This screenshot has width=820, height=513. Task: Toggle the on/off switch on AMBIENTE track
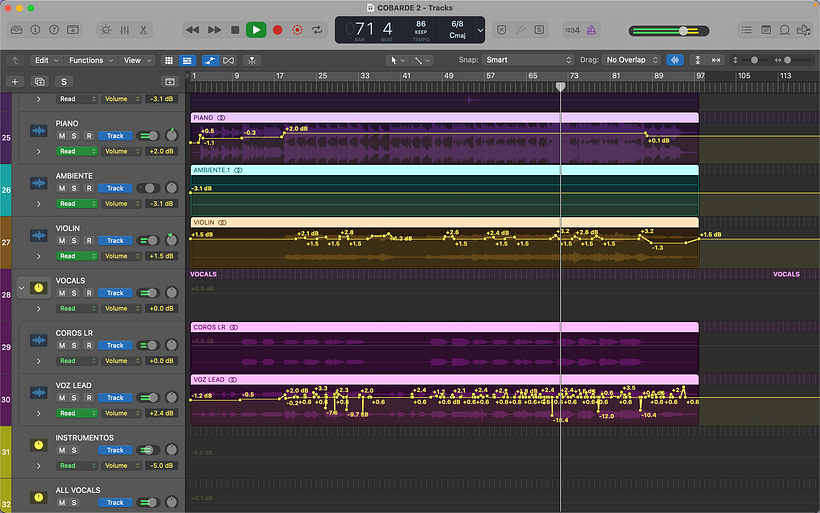point(149,188)
